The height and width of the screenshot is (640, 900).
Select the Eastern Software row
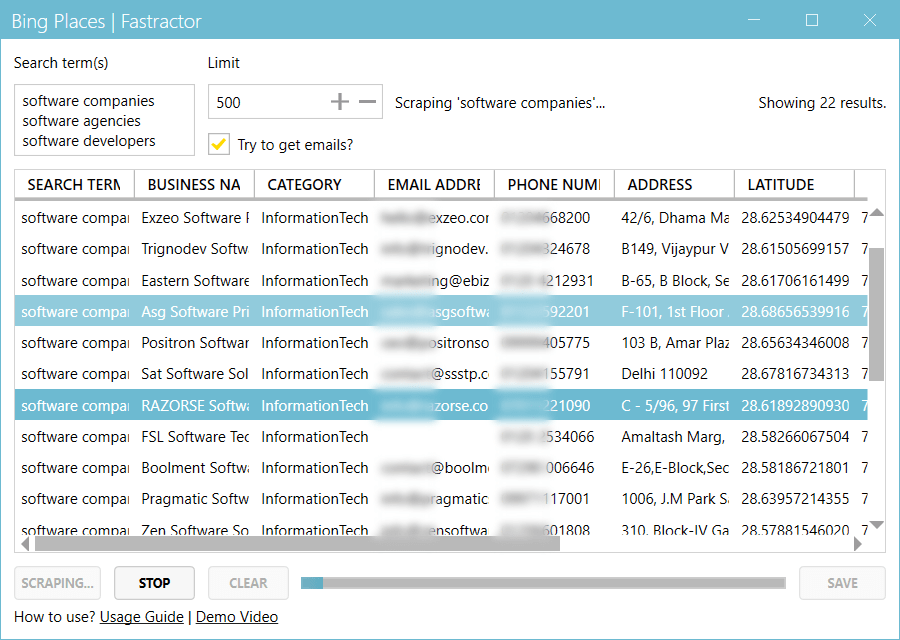point(441,280)
